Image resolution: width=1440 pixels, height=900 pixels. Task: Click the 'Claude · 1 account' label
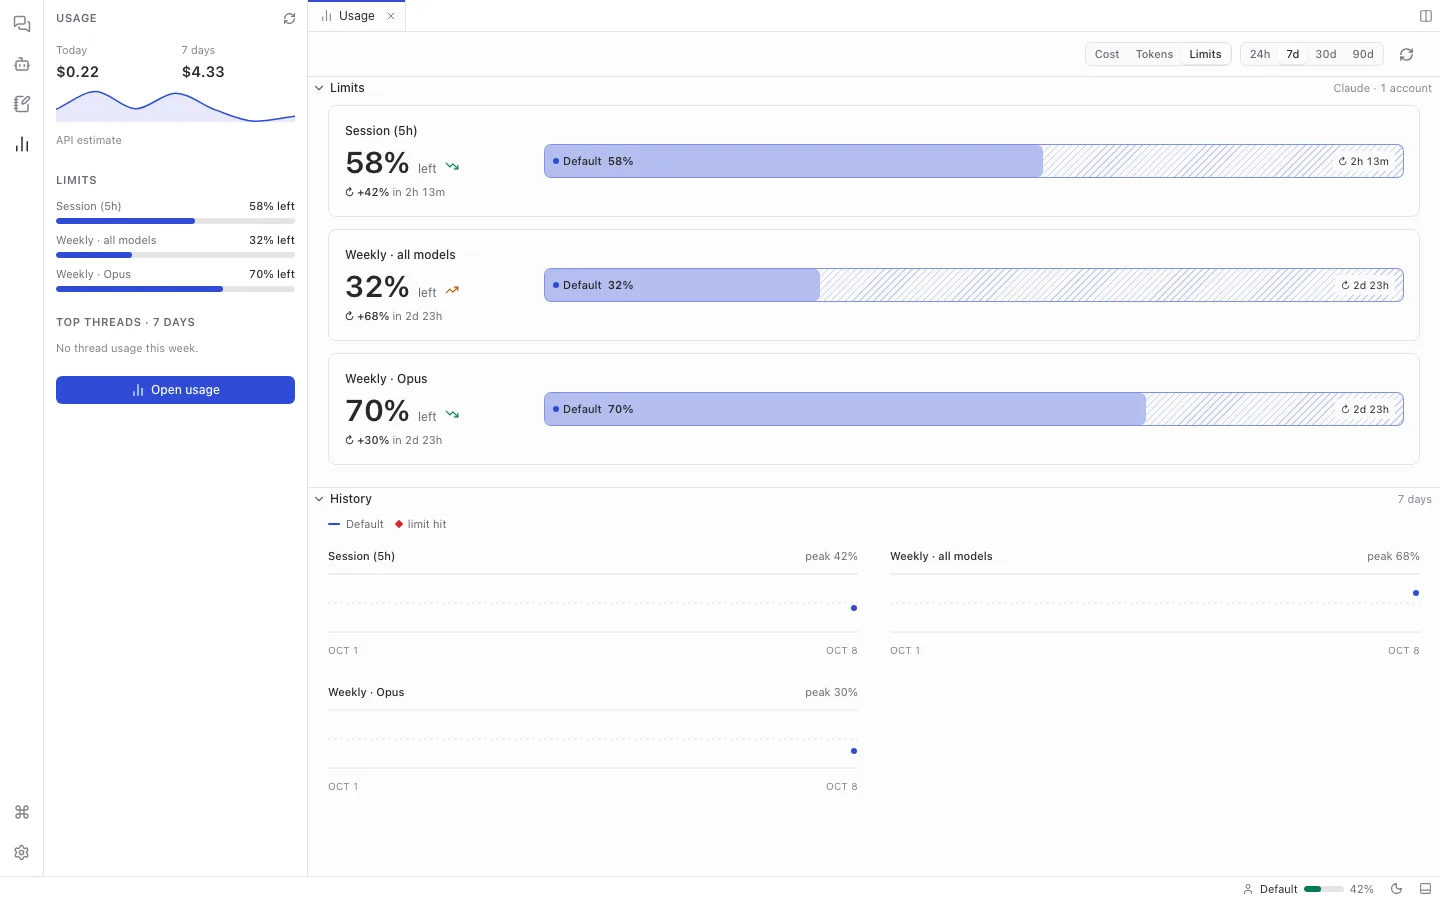coord(1382,88)
